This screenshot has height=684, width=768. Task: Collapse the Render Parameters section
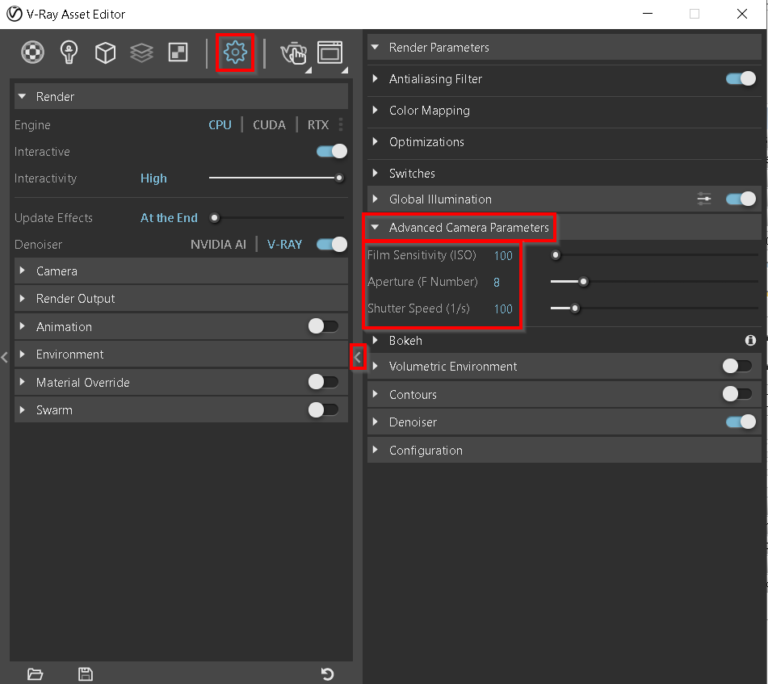[564, 48]
